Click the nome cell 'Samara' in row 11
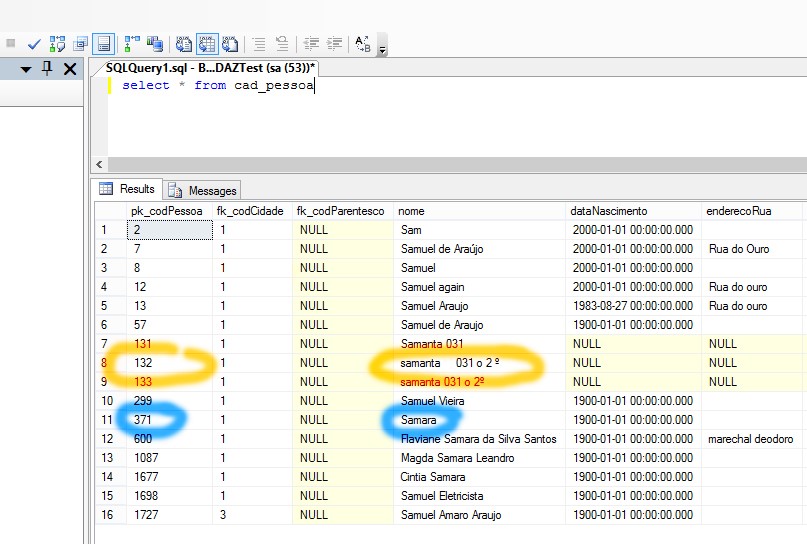 click(479, 420)
